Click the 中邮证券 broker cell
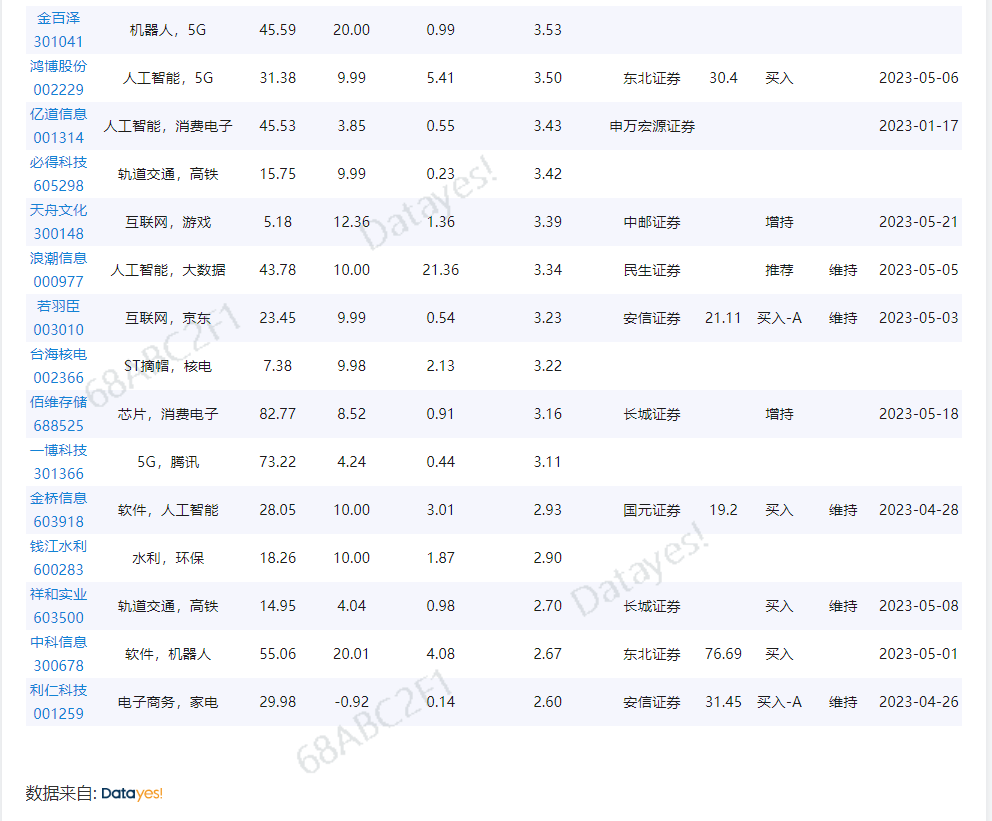The width and height of the screenshot is (992, 821). [x=652, y=223]
